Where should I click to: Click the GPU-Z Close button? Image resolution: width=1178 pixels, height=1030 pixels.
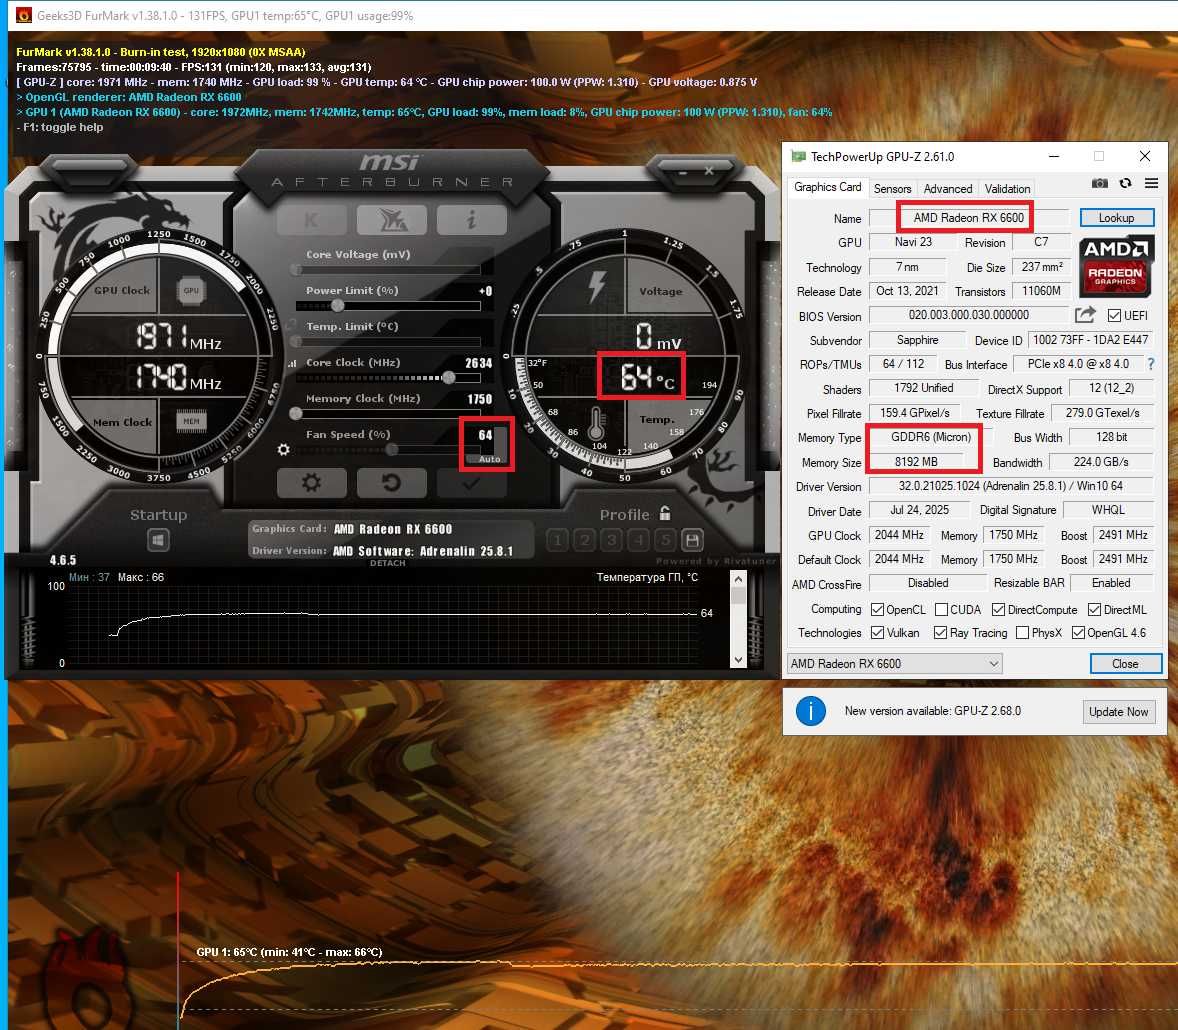(x=1125, y=663)
